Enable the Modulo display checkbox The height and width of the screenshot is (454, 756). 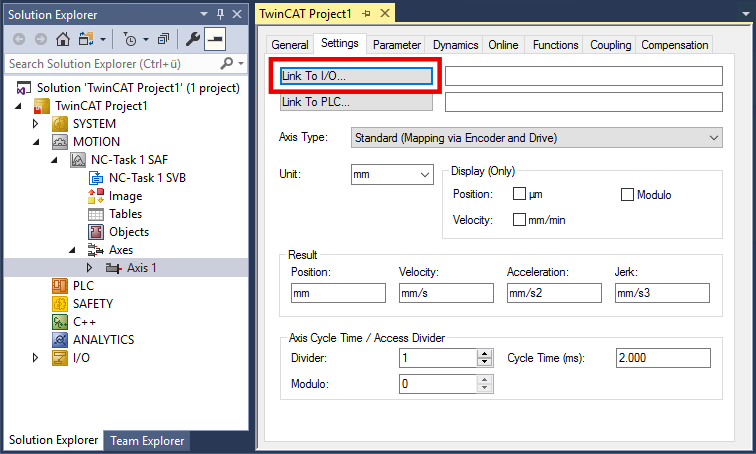(x=627, y=195)
